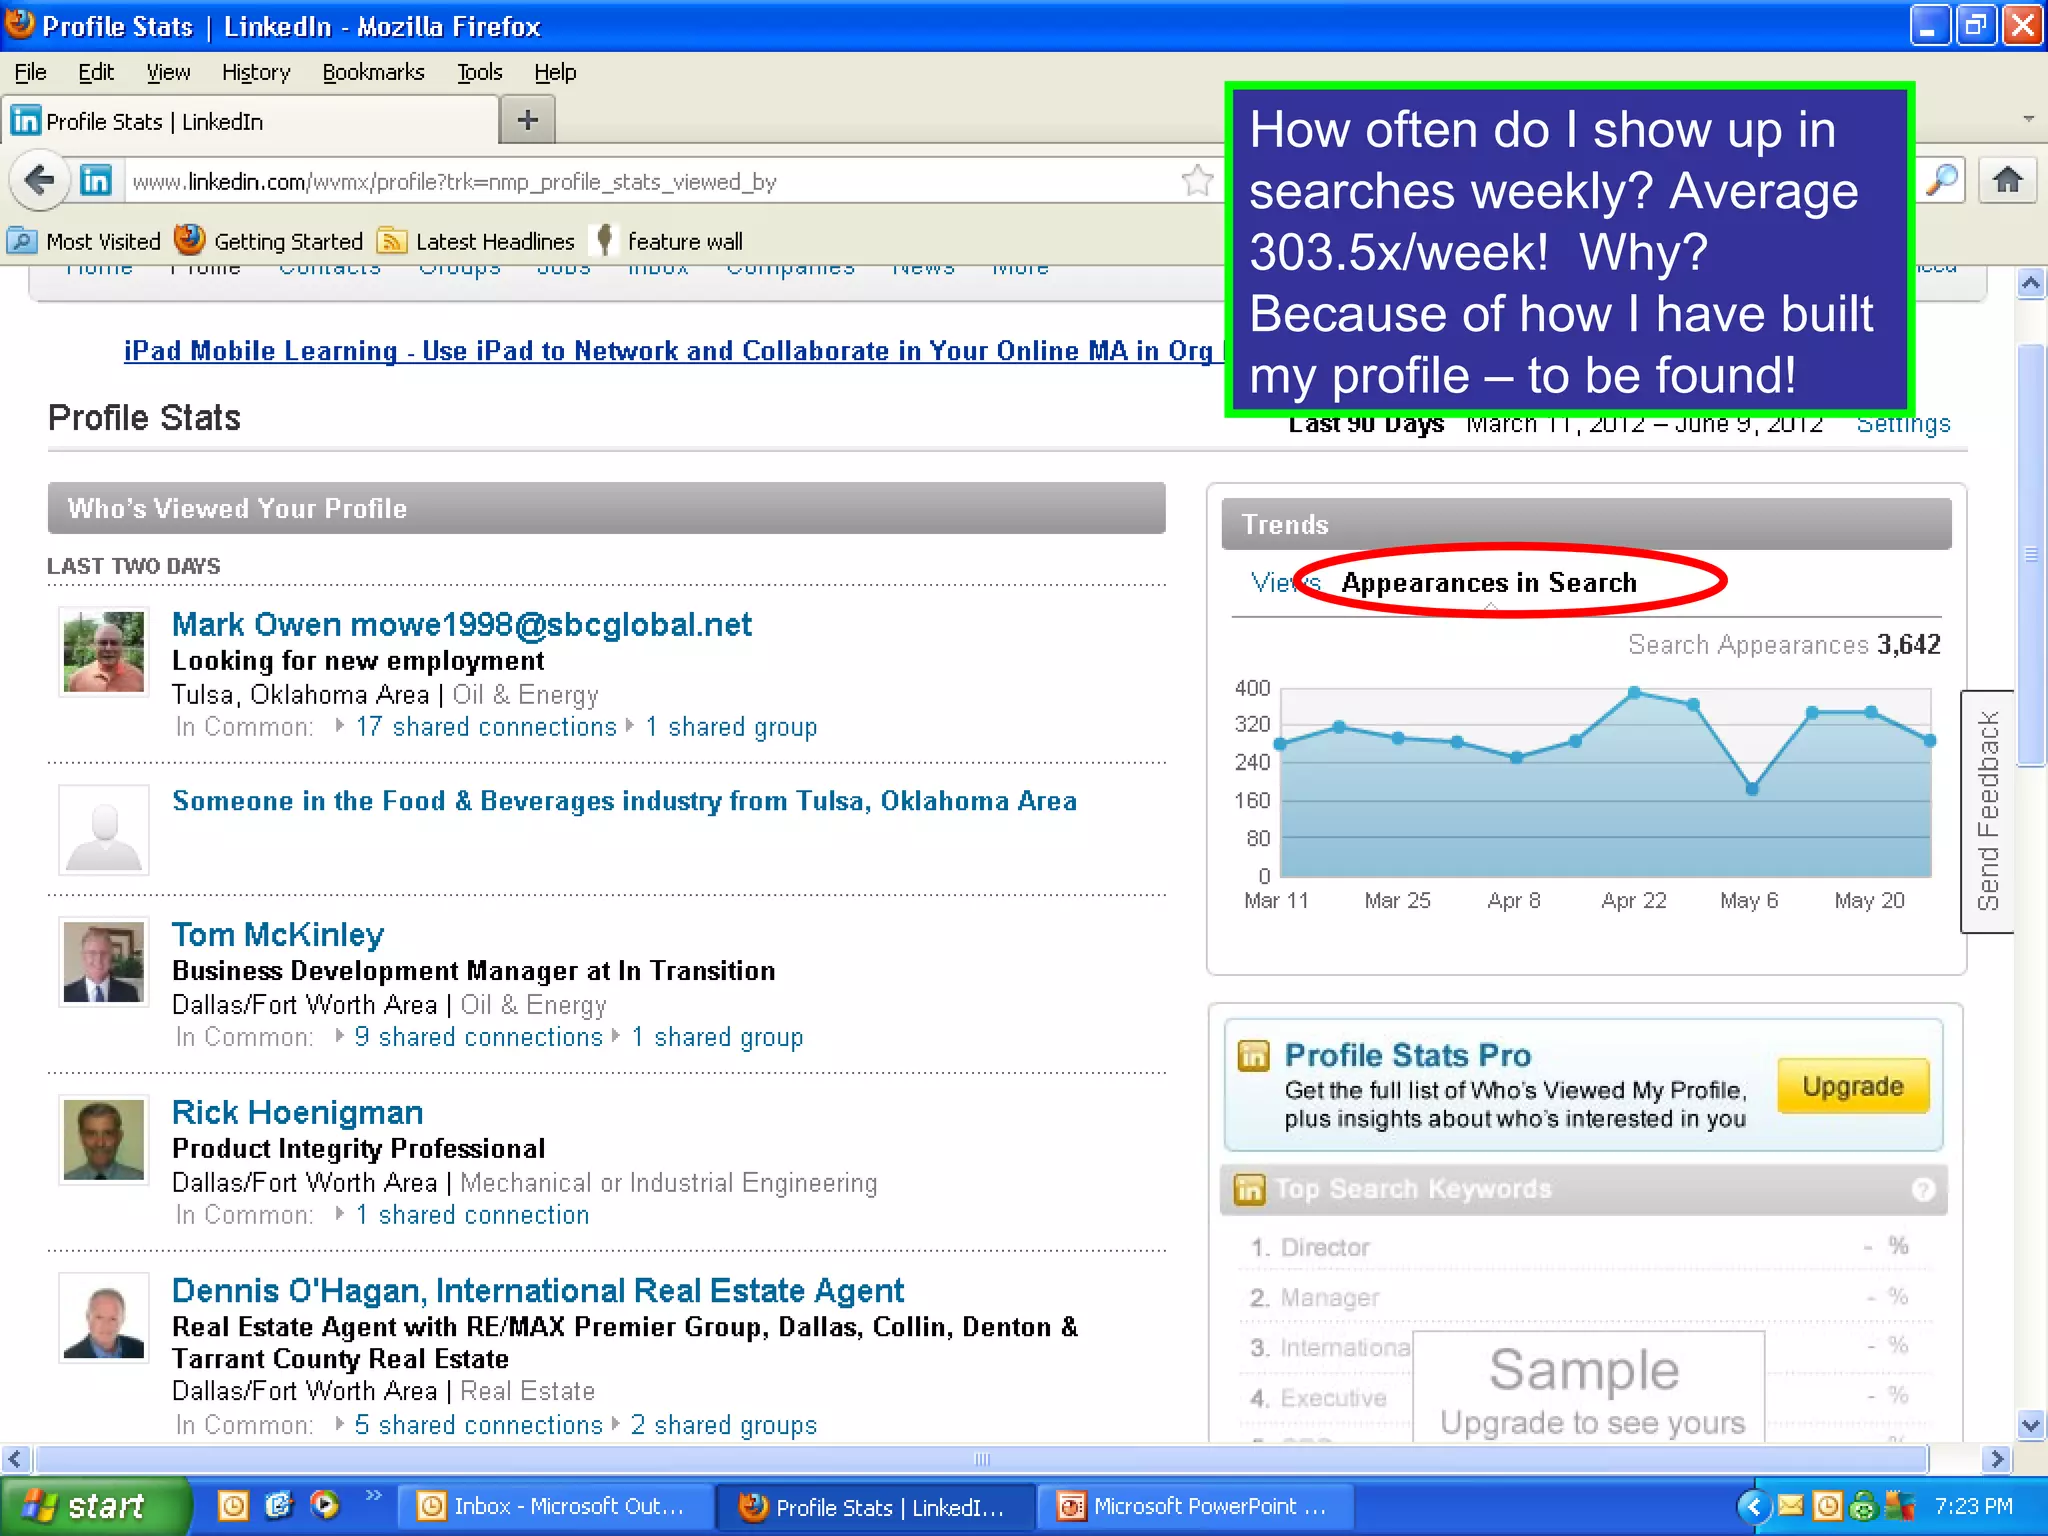Click the Home button in Firefox toolbar

point(2007,180)
